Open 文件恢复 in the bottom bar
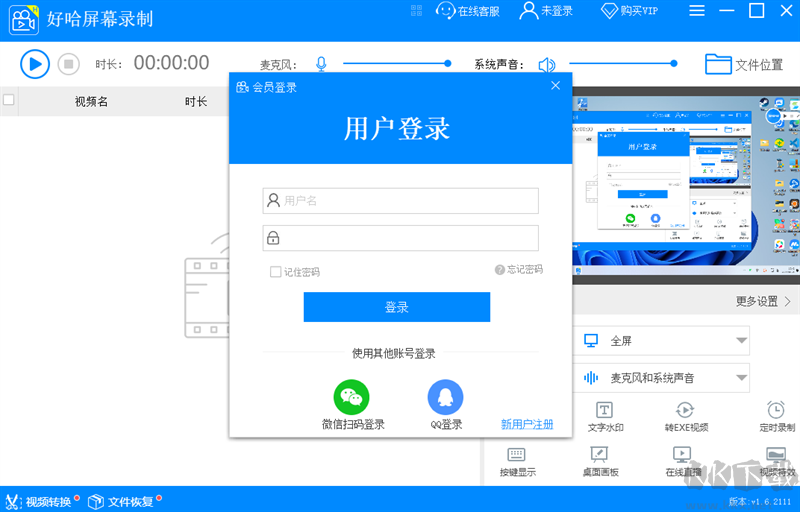Screen dimensions: 800x512 125,501
